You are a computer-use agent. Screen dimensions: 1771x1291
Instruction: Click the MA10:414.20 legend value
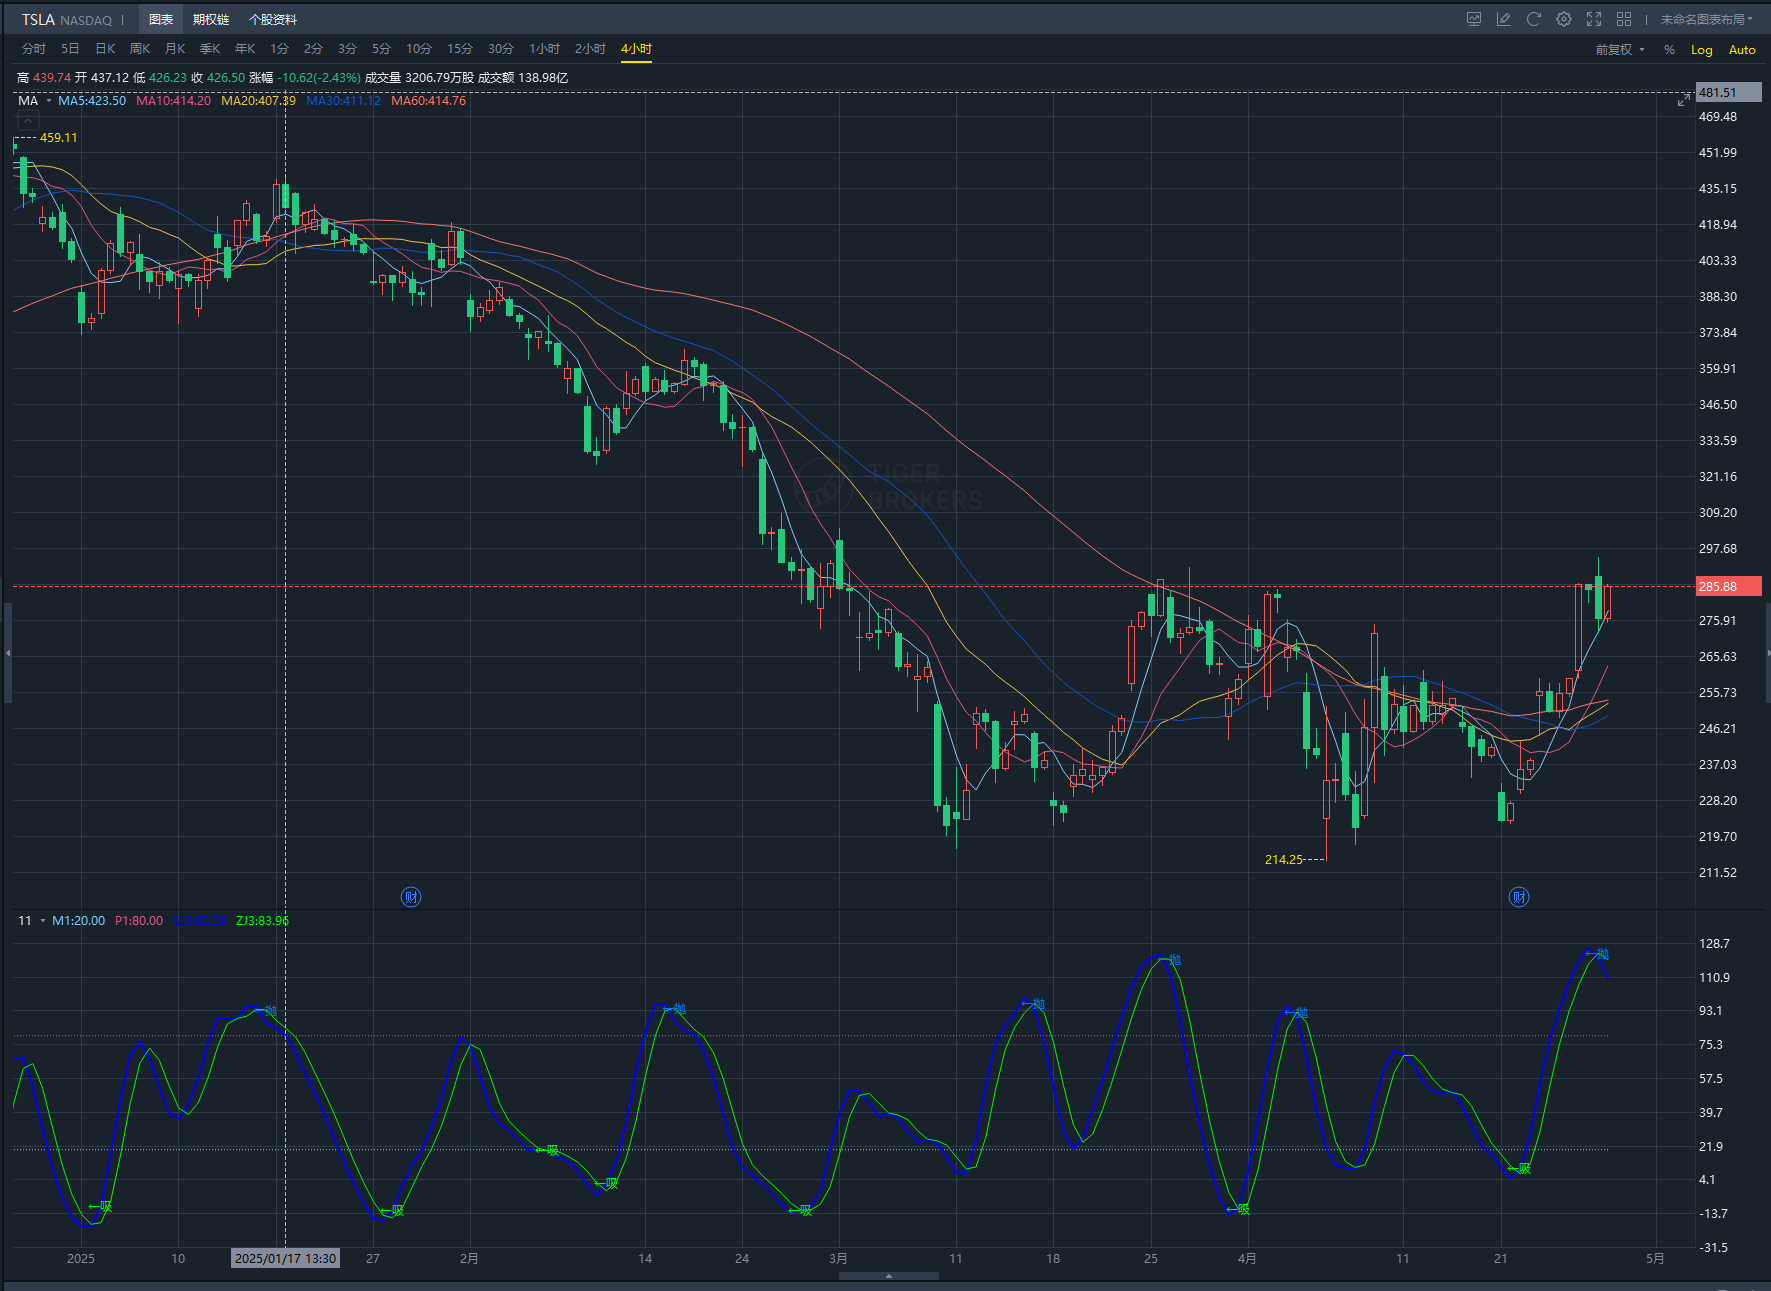[x=173, y=101]
